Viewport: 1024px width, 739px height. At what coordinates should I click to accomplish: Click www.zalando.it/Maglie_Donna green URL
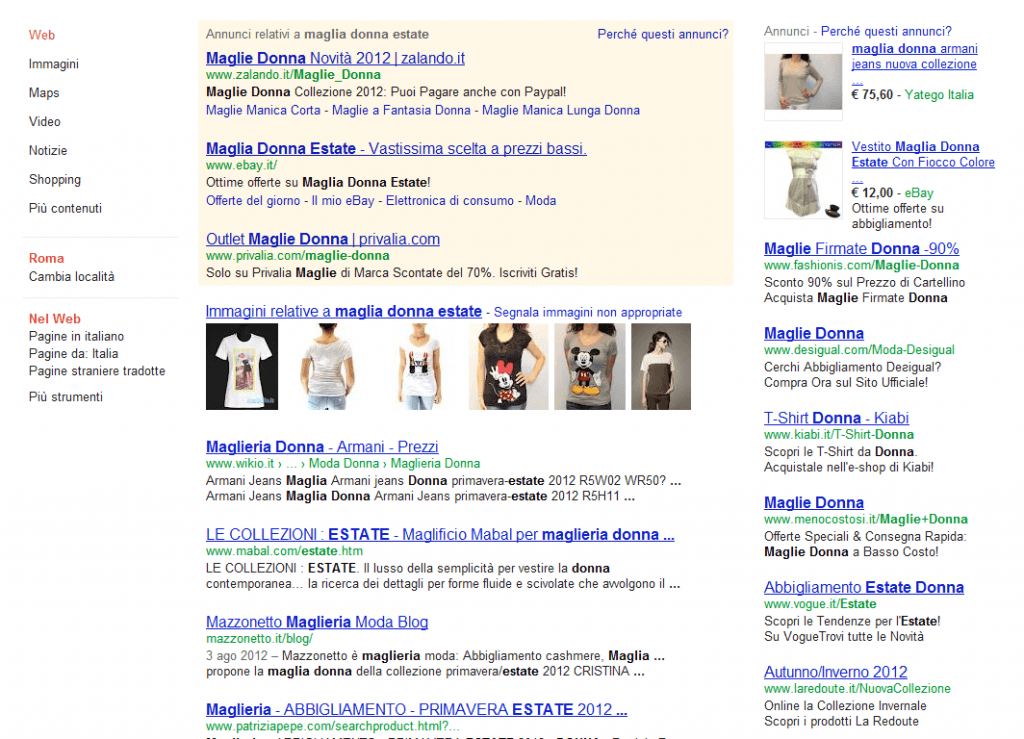coord(293,75)
